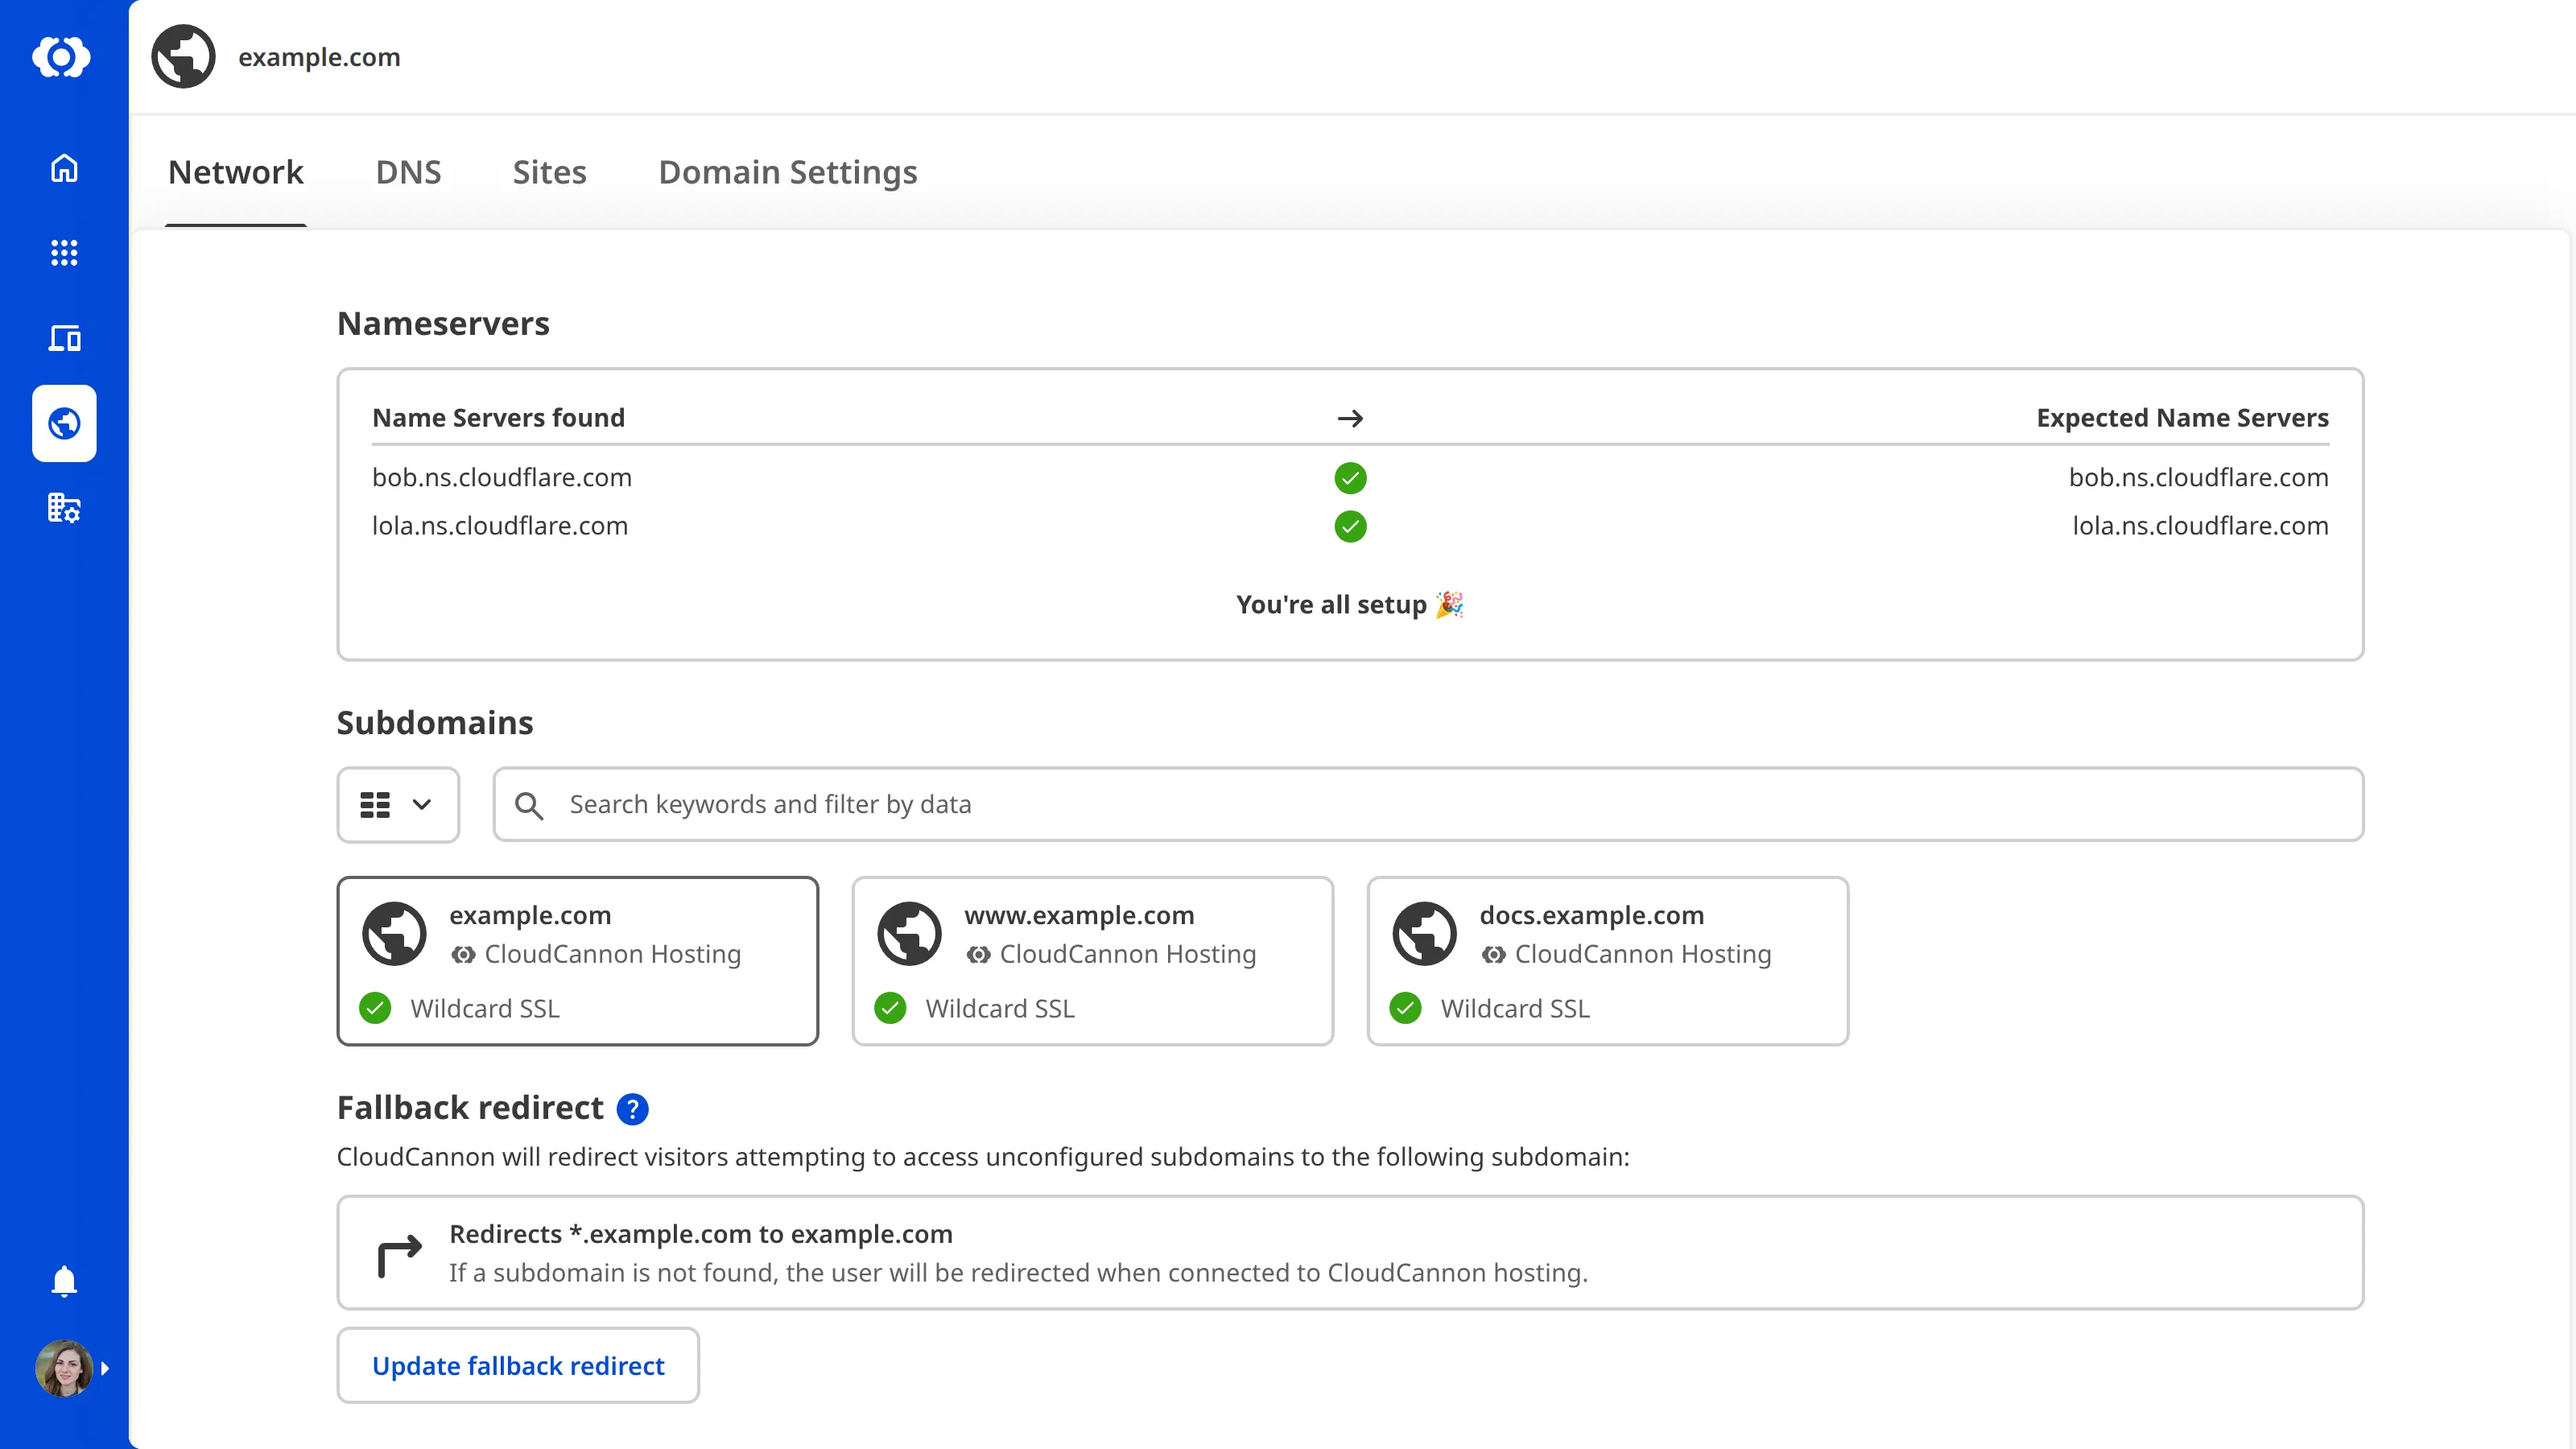Click the Wildcard SSL check on docs.example.com card

[1405, 1008]
